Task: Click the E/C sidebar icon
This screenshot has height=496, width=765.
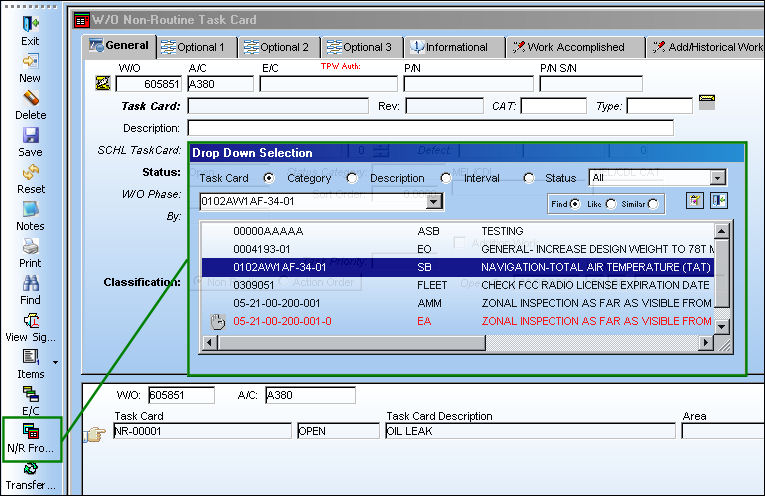Action: tap(31, 394)
